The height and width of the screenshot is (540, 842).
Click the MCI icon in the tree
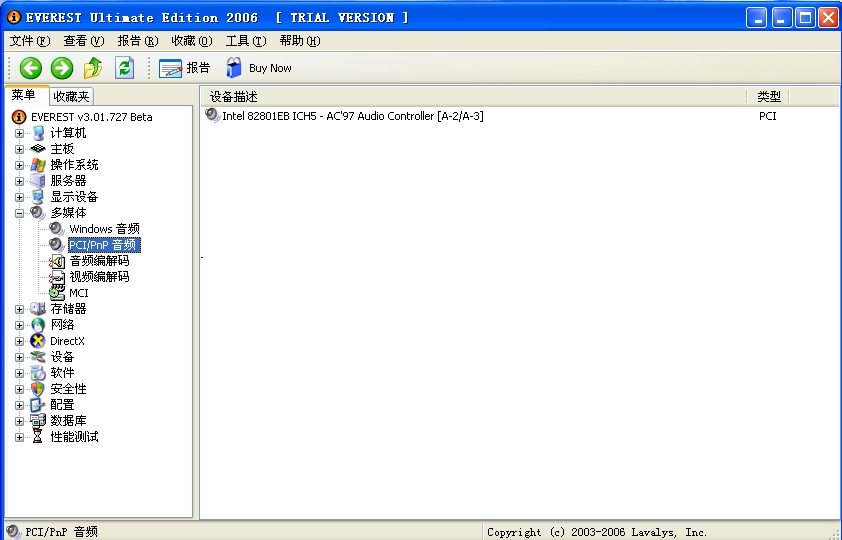(57, 293)
